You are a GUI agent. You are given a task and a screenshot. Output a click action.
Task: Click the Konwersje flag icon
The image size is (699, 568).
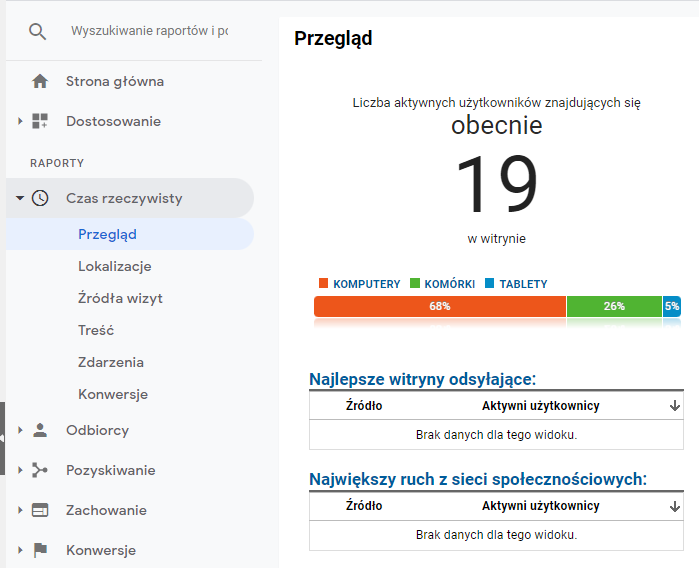point(40,550)
